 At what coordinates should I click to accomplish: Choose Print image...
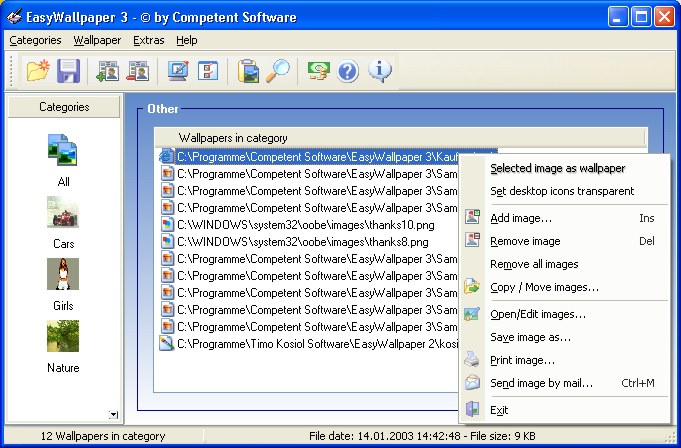tap(564, 360)
